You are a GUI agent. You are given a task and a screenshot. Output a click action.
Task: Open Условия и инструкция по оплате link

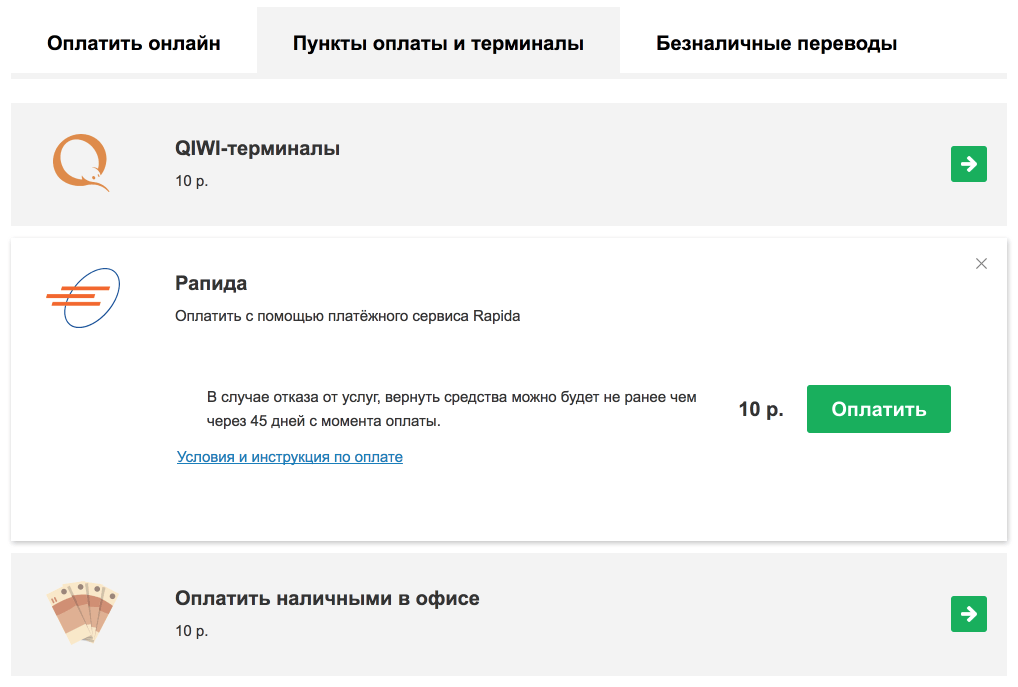click(290, 457)
